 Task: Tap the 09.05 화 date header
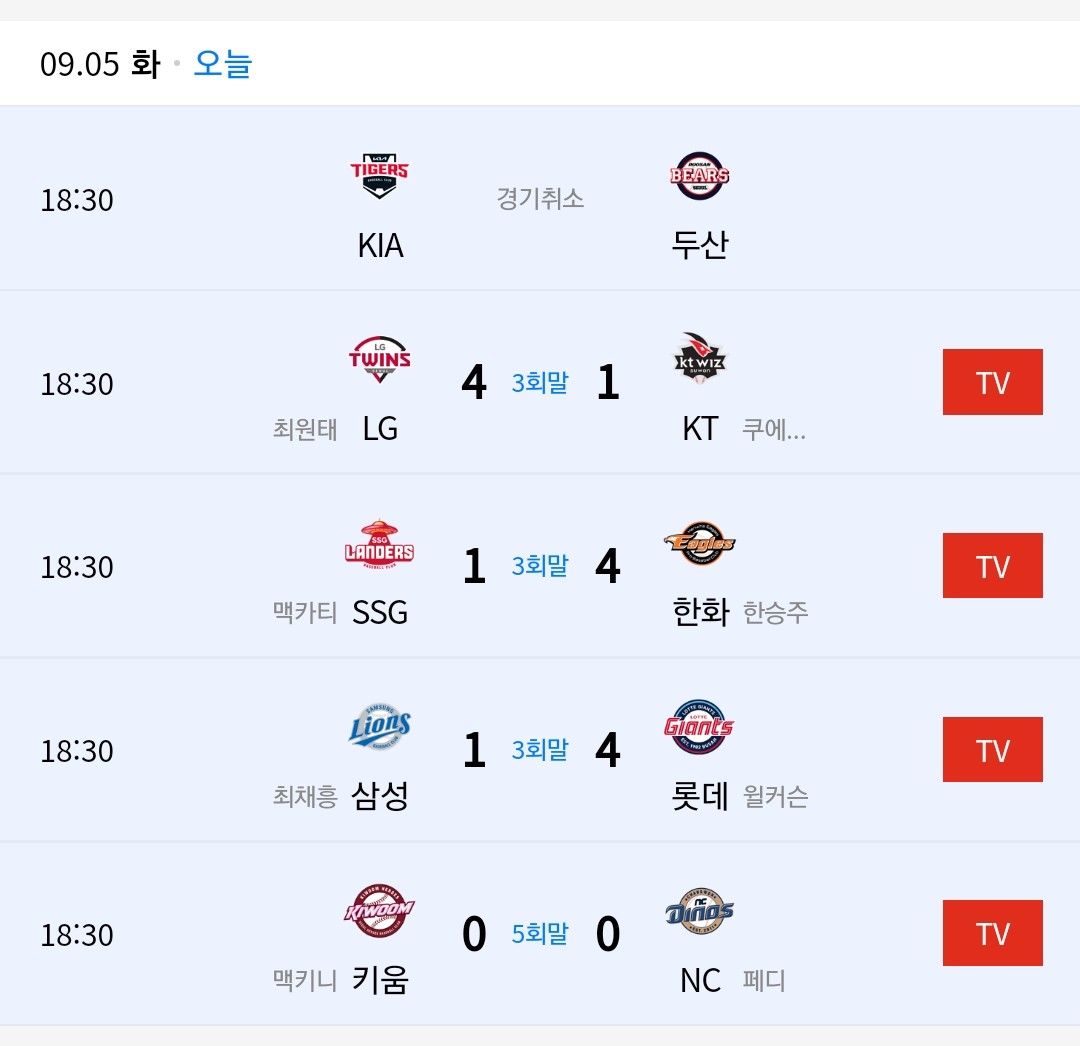click(100, 64)
